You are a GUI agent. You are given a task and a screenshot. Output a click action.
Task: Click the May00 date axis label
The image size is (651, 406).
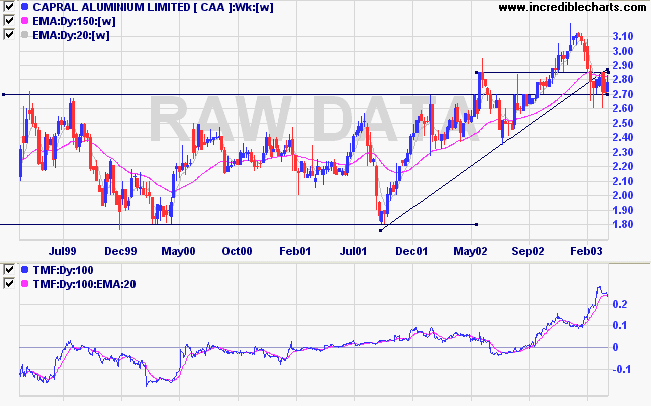coord(178,251)
